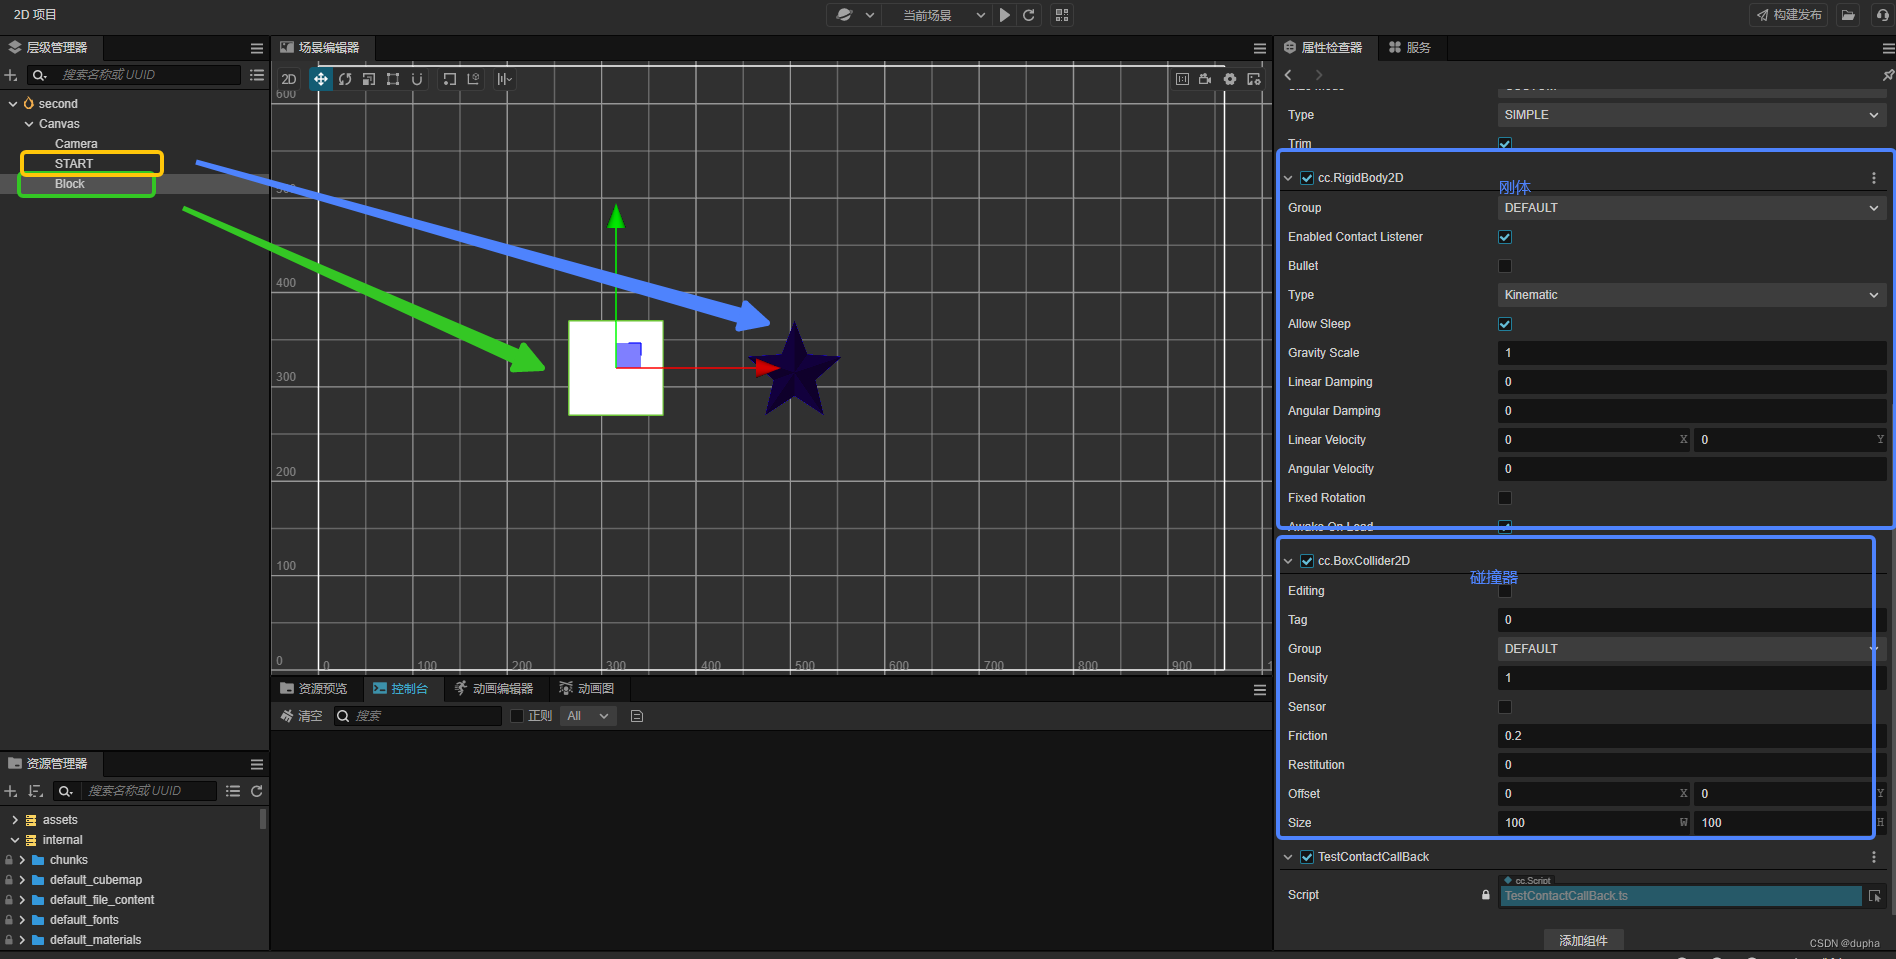Open the headset support icon
This screenshot has height=959, width=1896.
[x=1882, y=15]
